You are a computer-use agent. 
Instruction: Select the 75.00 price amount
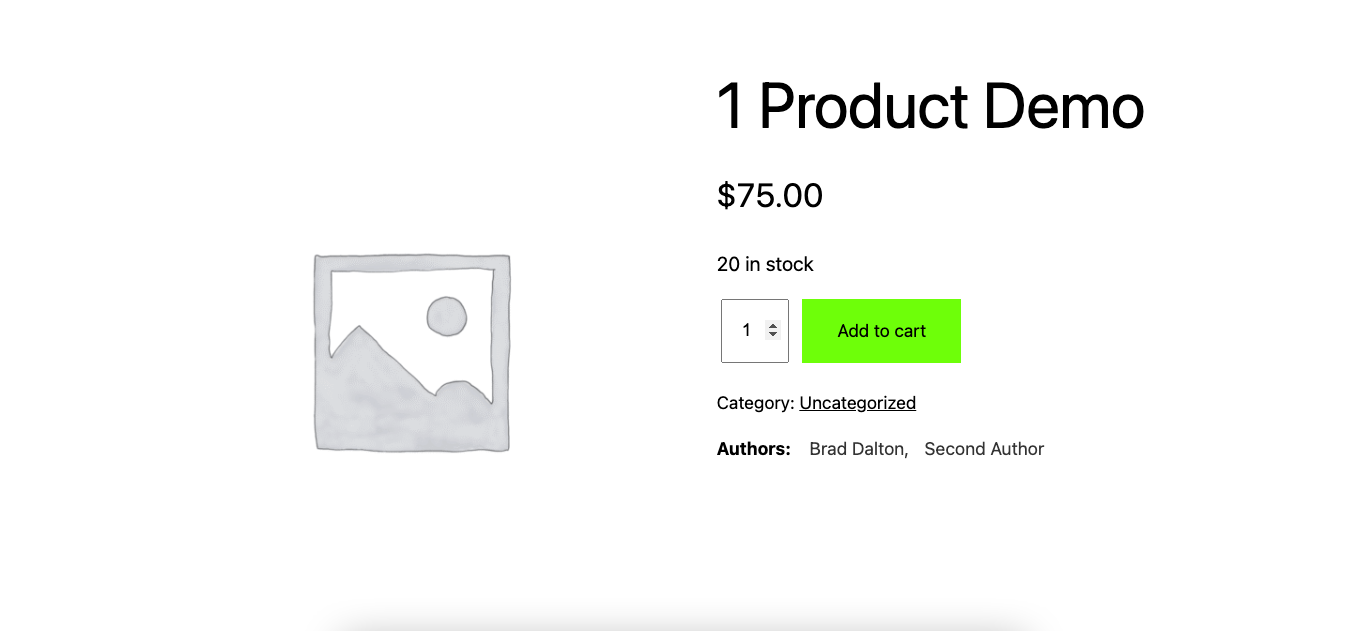[779, 196]
